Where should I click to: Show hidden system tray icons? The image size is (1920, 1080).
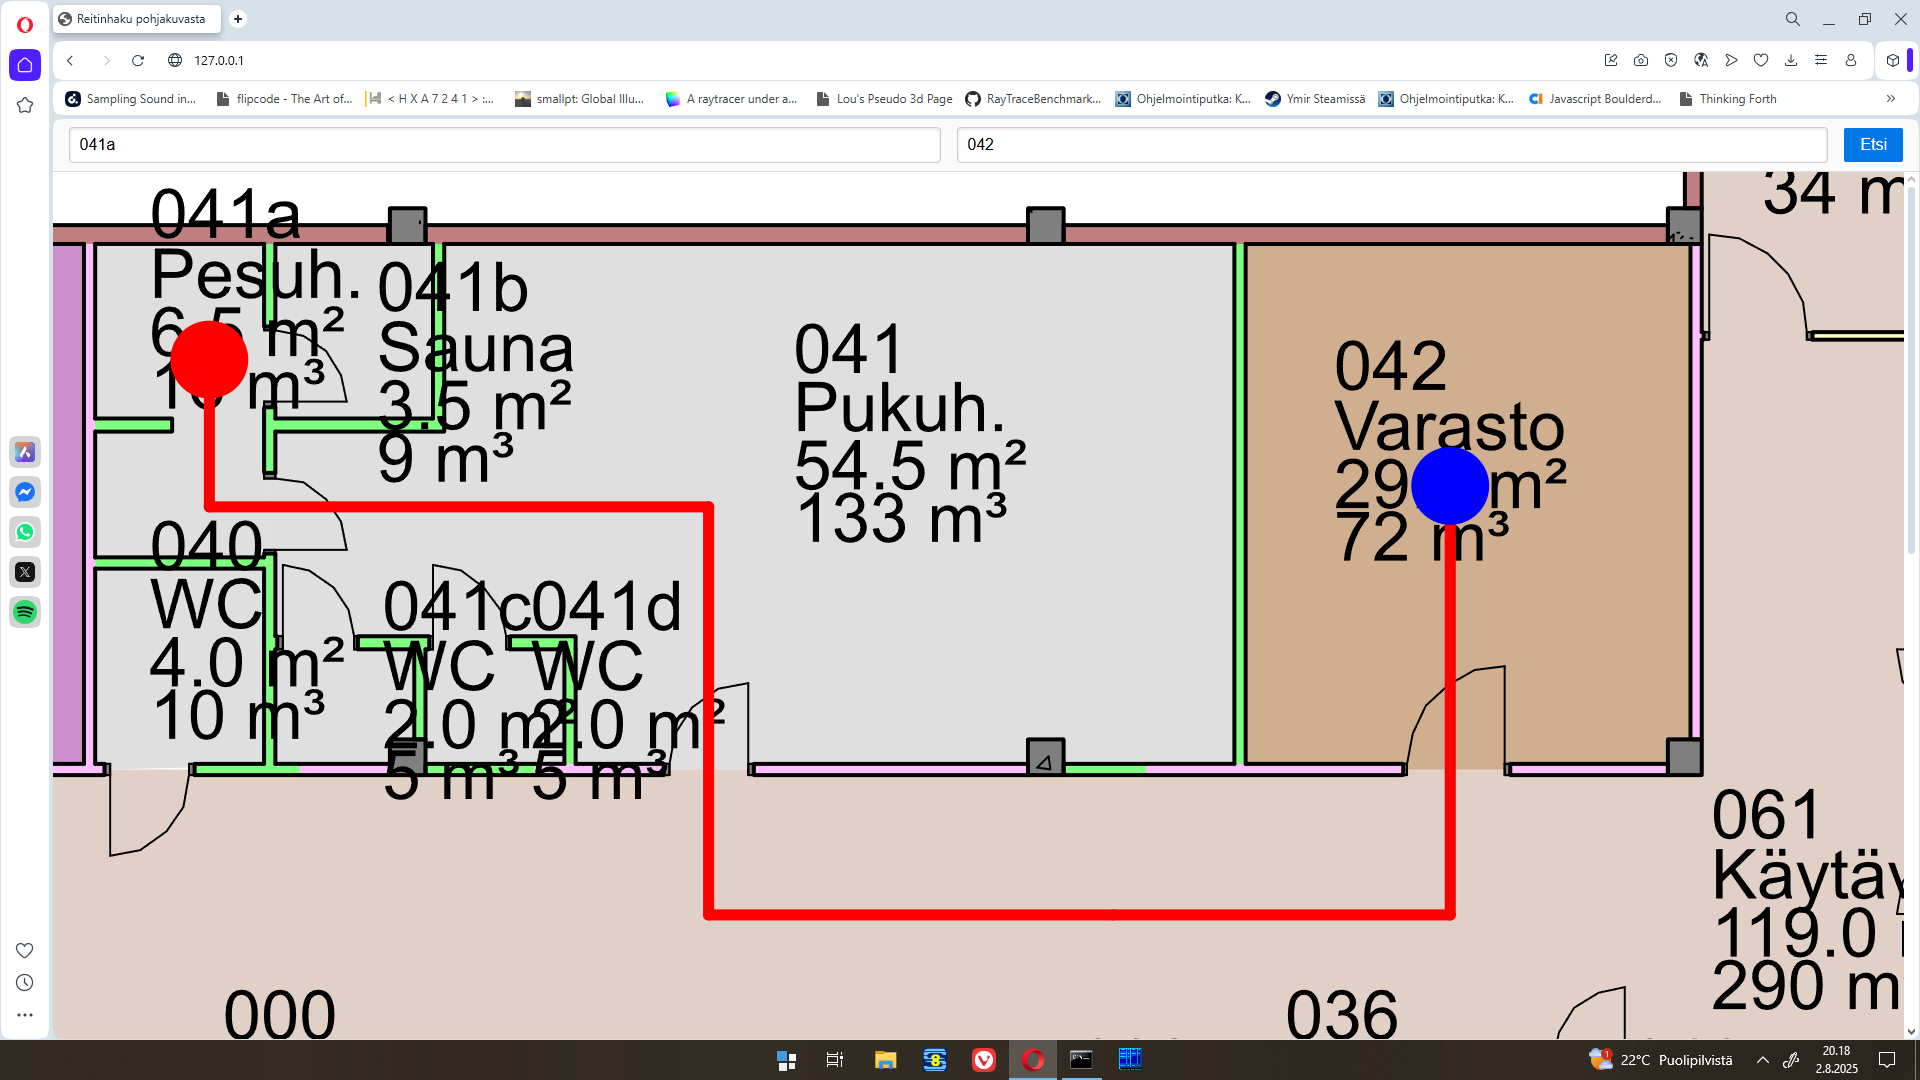[1763, 1060]
